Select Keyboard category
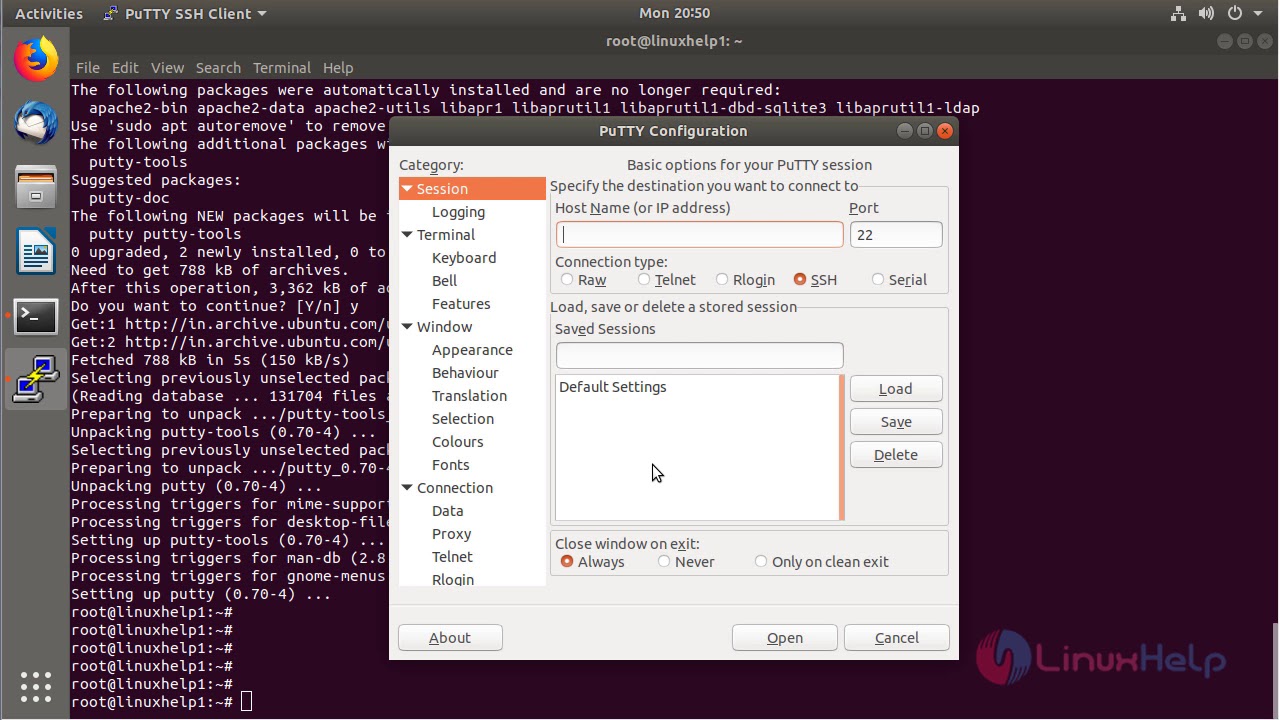 pyautogui.click(x=464, y=258)
